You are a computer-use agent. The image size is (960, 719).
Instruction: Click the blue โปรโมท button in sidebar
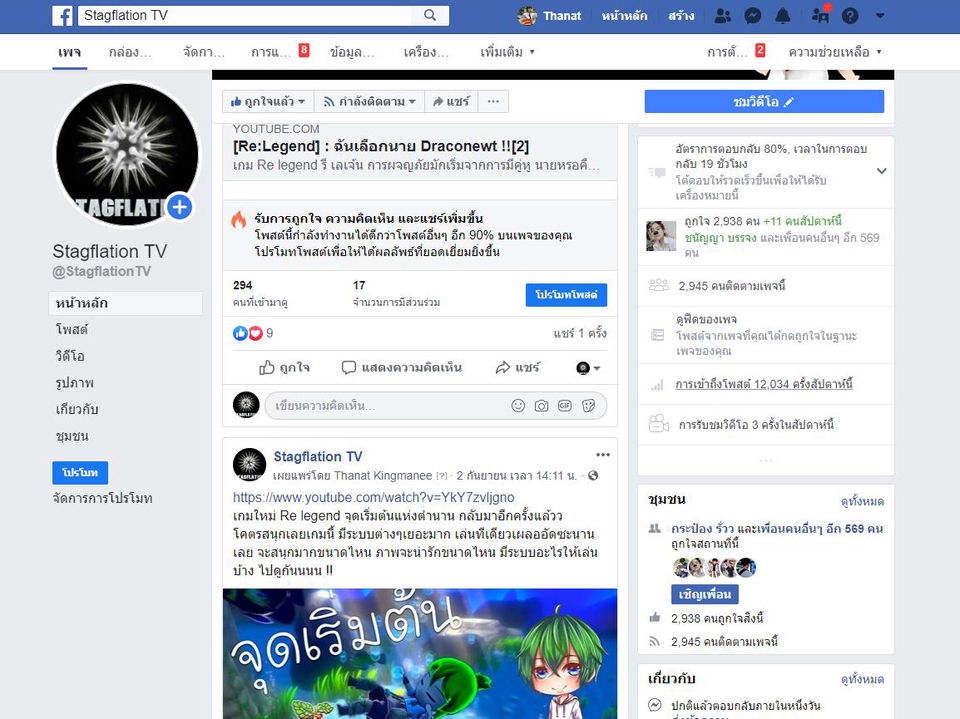[x=80, y=473]
